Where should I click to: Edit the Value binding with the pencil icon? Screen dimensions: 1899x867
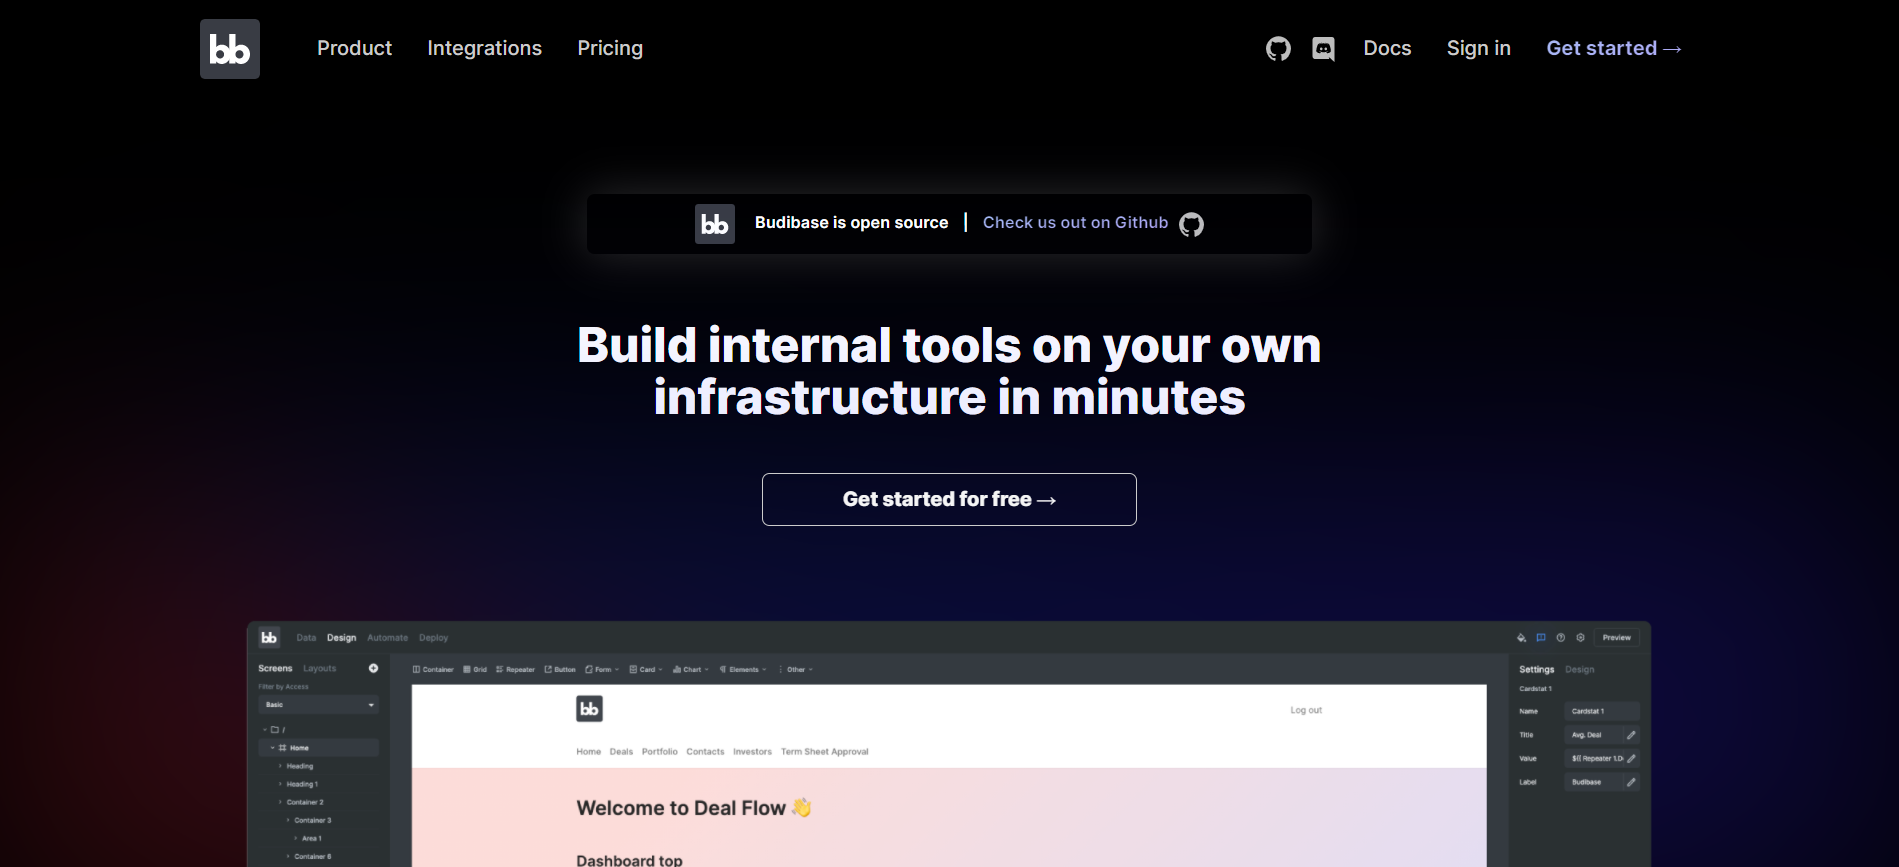pos(1631,759)
